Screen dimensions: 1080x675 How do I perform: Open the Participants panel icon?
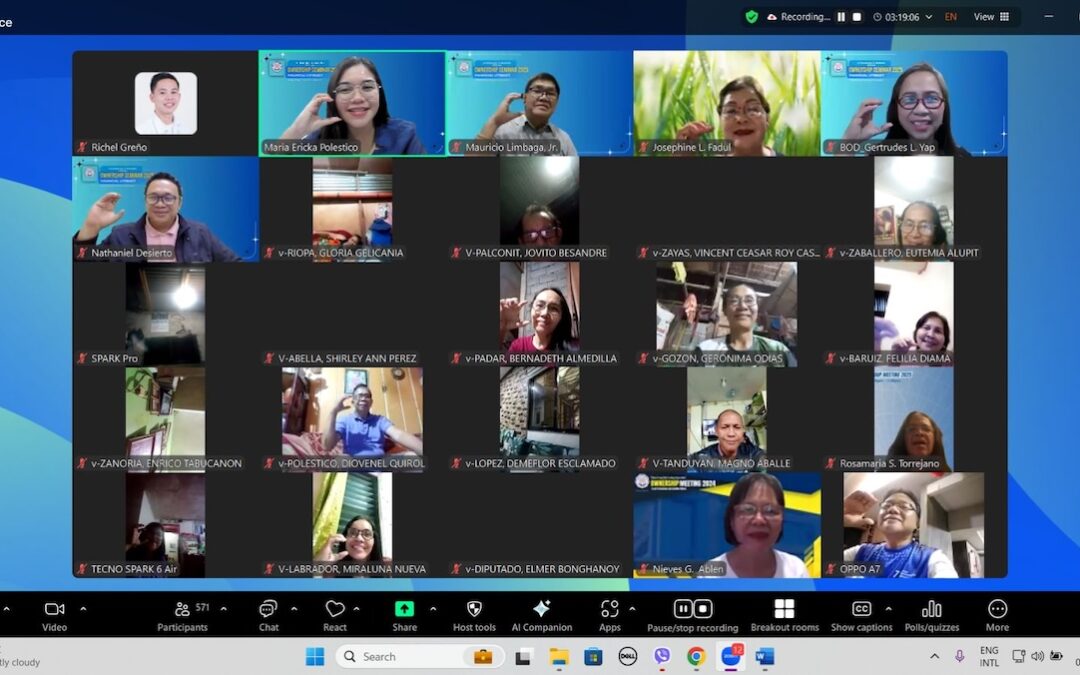pyautogui.click(x=182, y=609)
